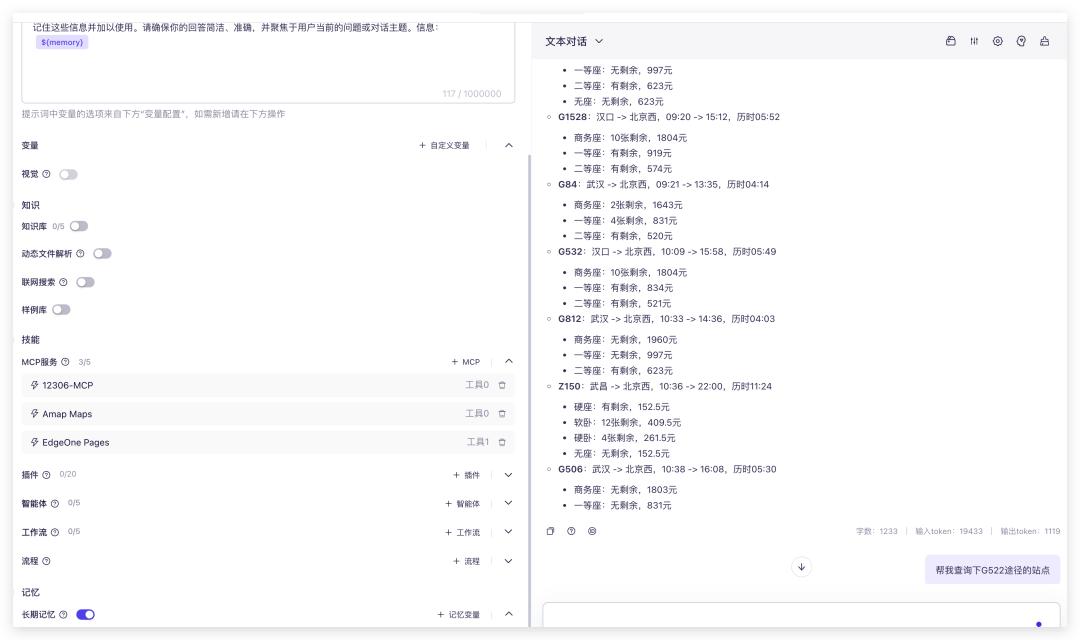Enable the 联网搜索 switch
The image size is (1080, 640).
pyautogui.click(x=88, y=281)
